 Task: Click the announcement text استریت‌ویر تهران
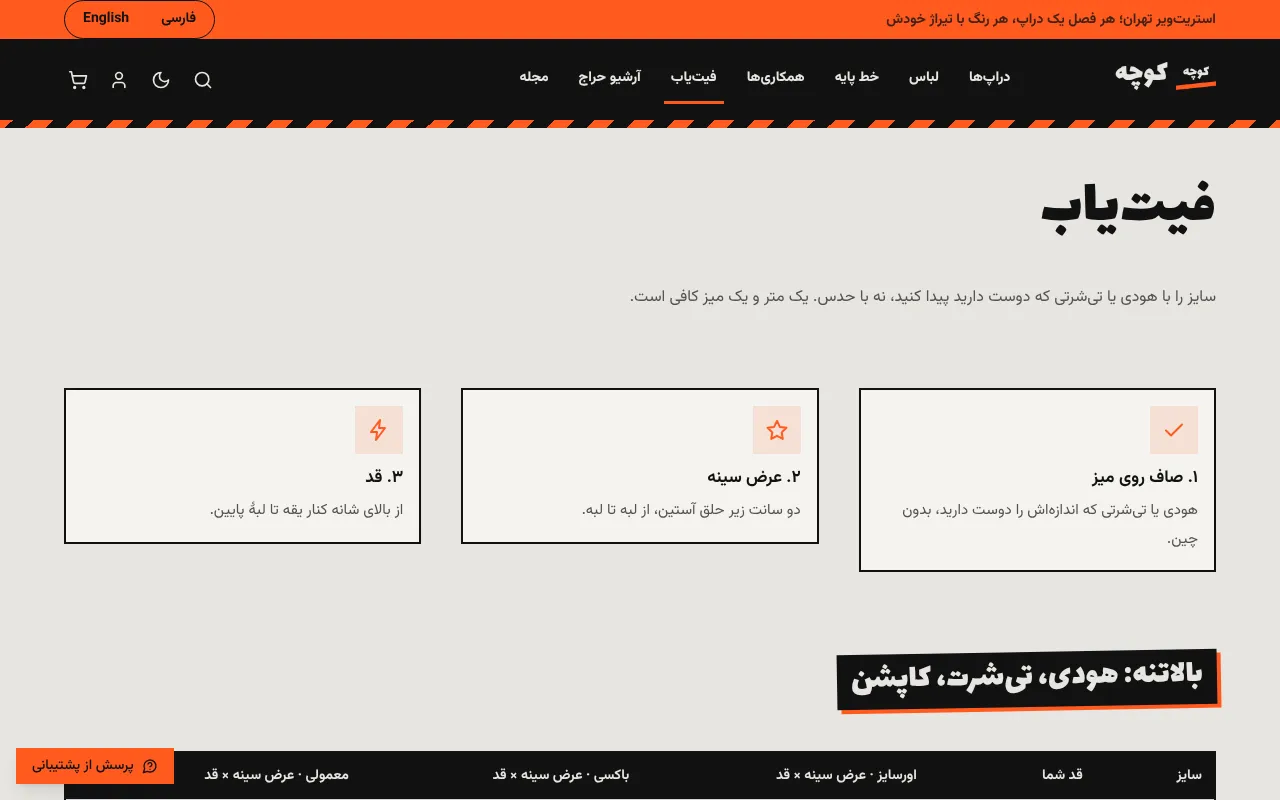coord(1051,19)
